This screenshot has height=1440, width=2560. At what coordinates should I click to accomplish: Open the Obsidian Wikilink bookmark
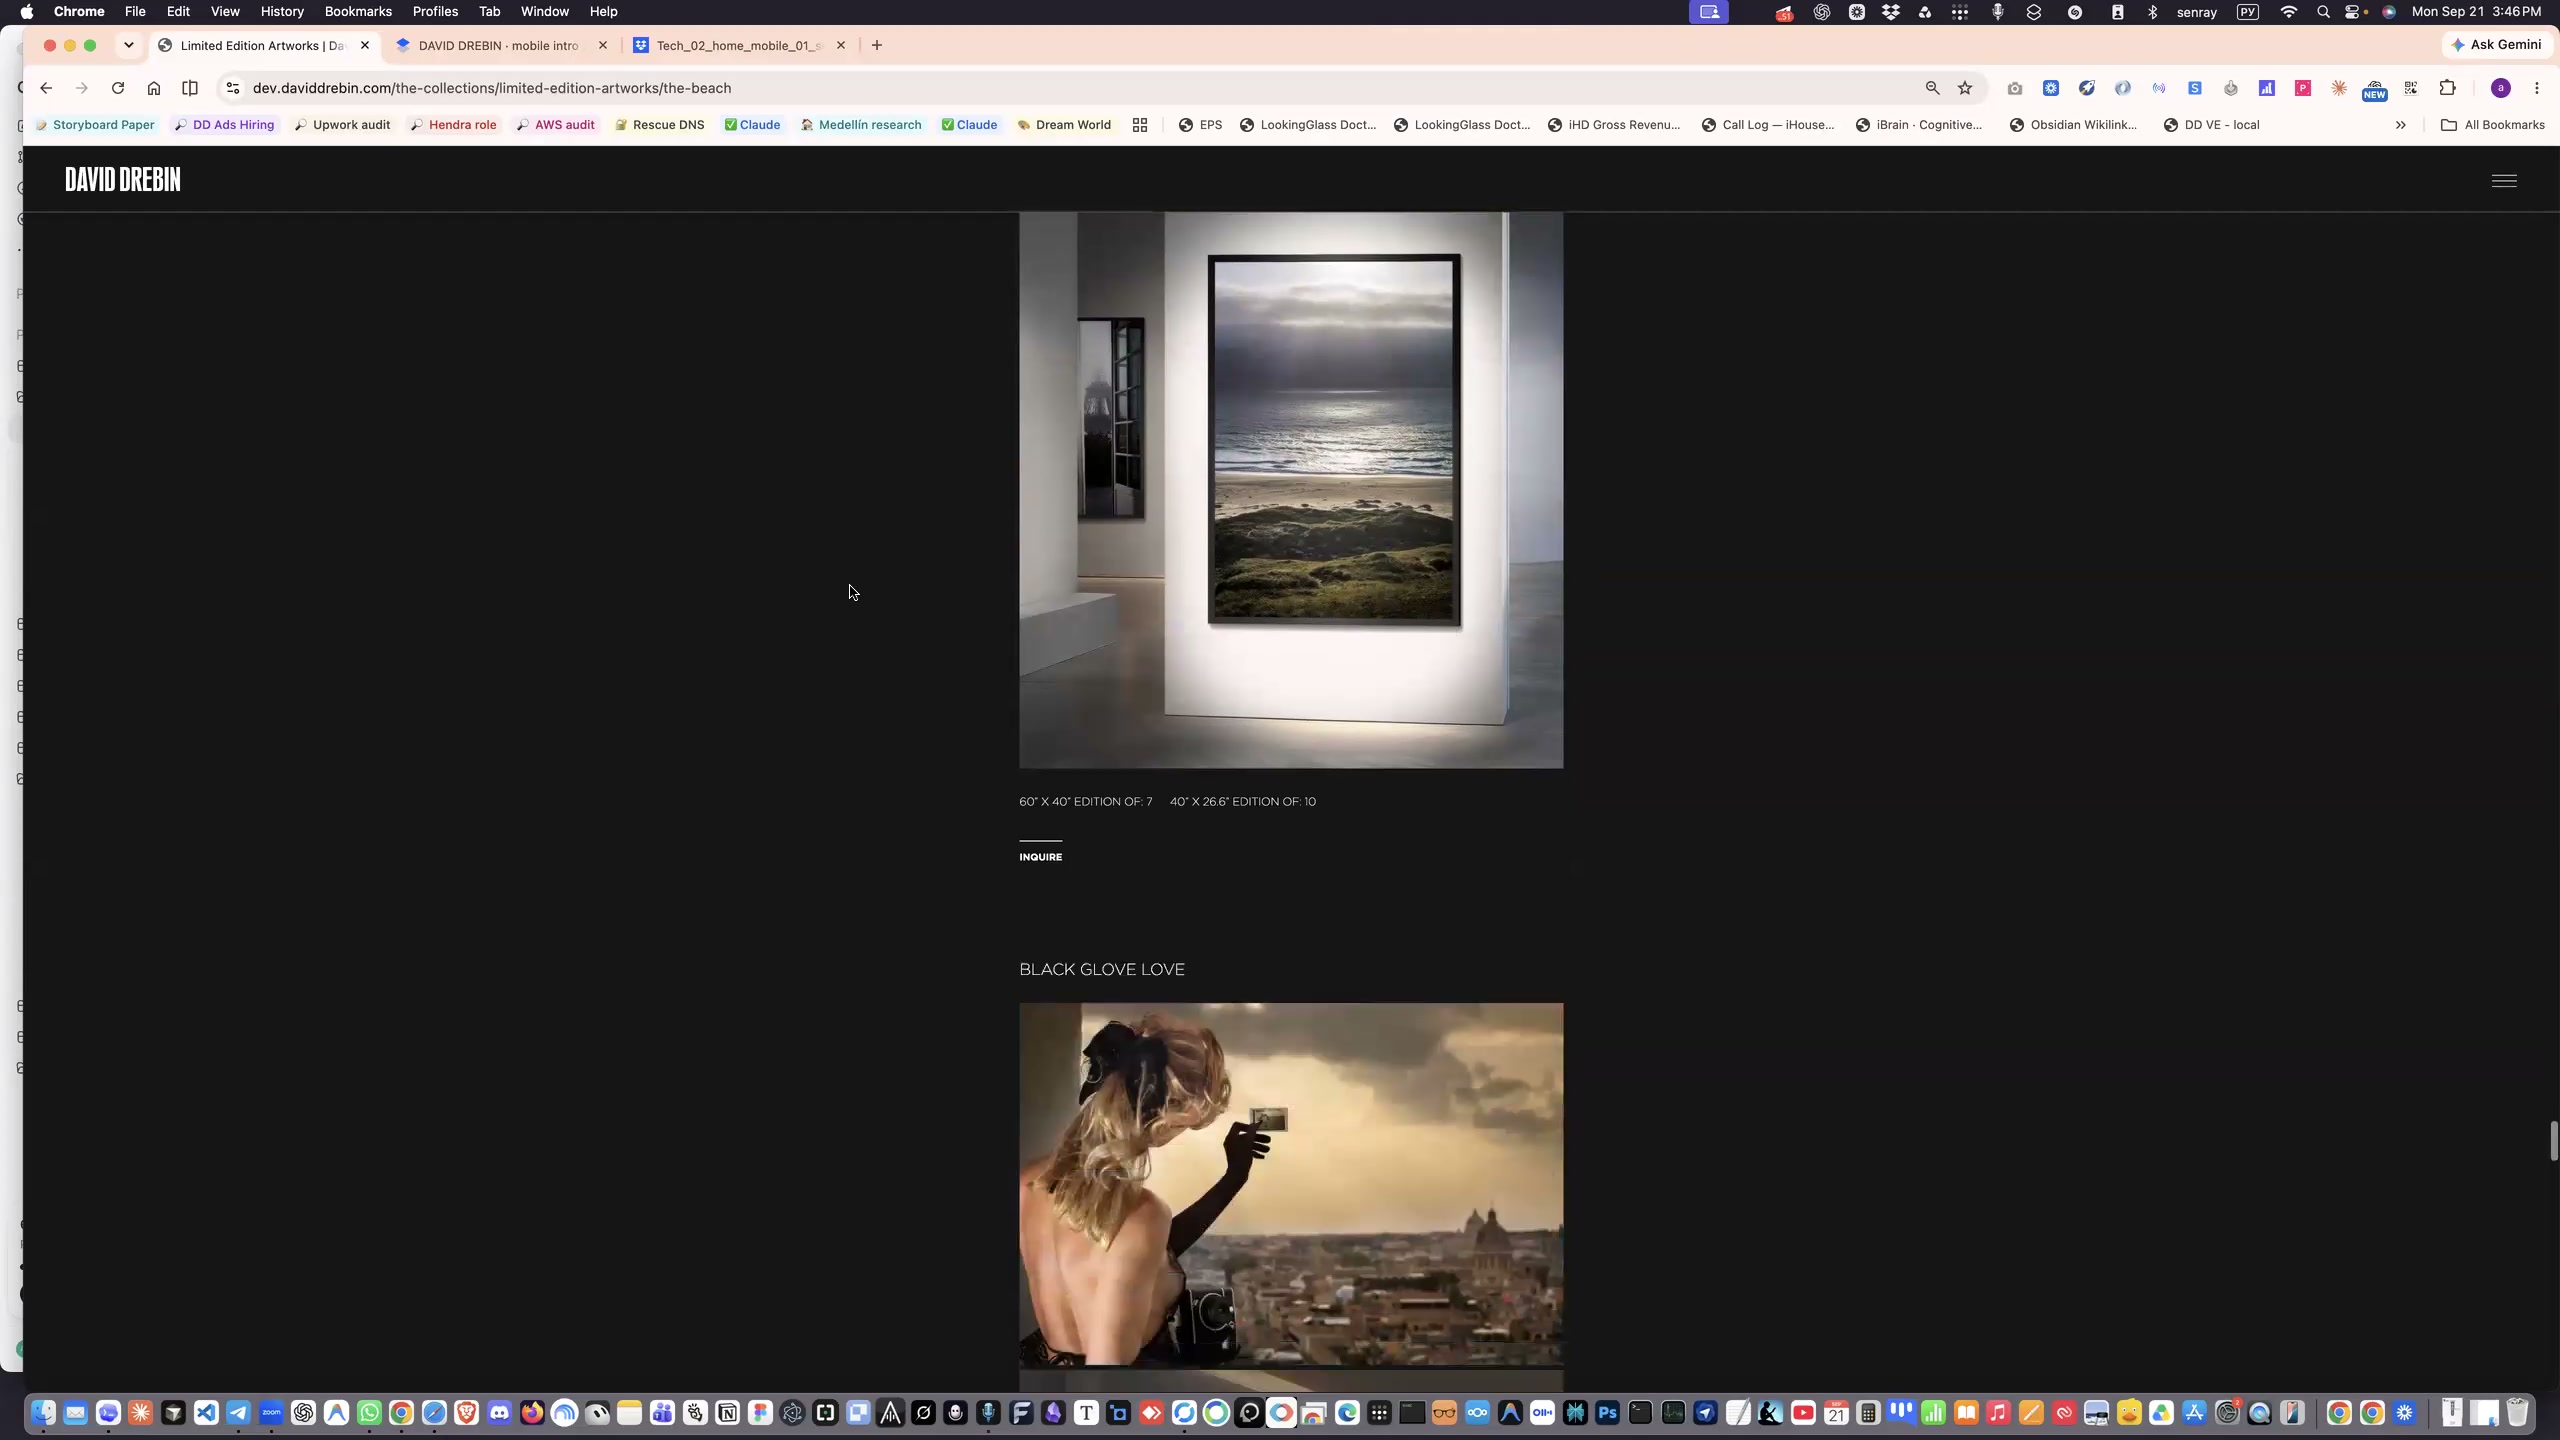coord(2073,125)
